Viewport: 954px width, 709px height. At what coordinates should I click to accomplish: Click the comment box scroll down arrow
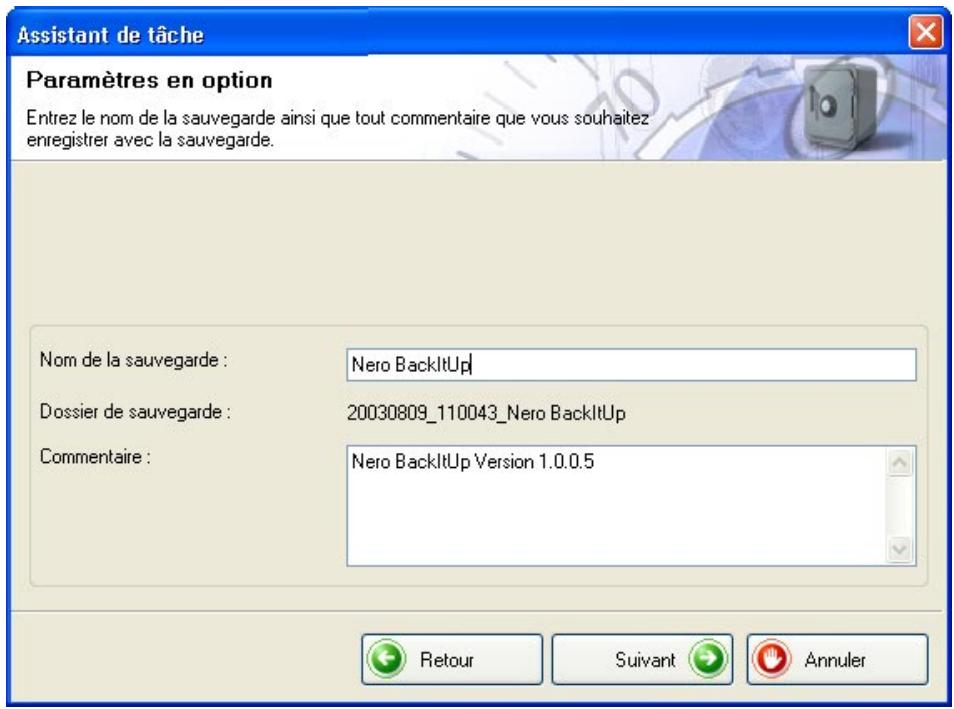click(x=899, y=550)
